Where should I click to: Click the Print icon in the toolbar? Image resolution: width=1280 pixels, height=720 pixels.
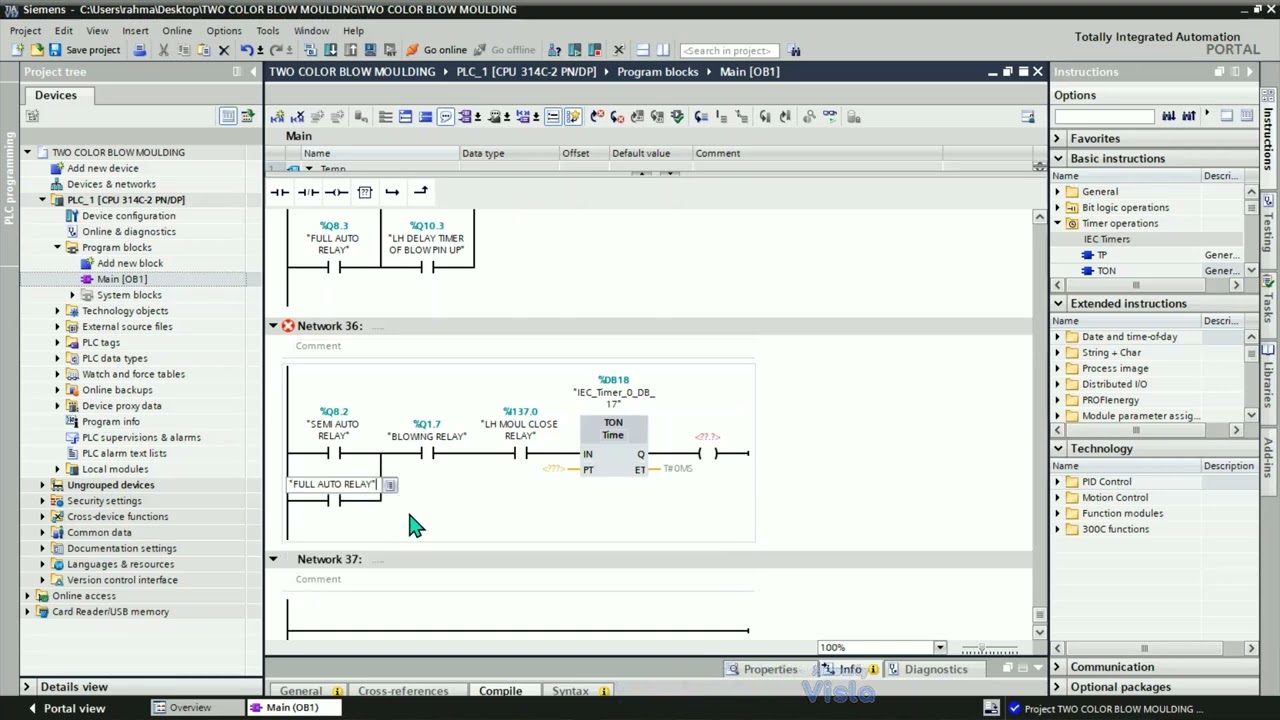(x=140, y=50)
